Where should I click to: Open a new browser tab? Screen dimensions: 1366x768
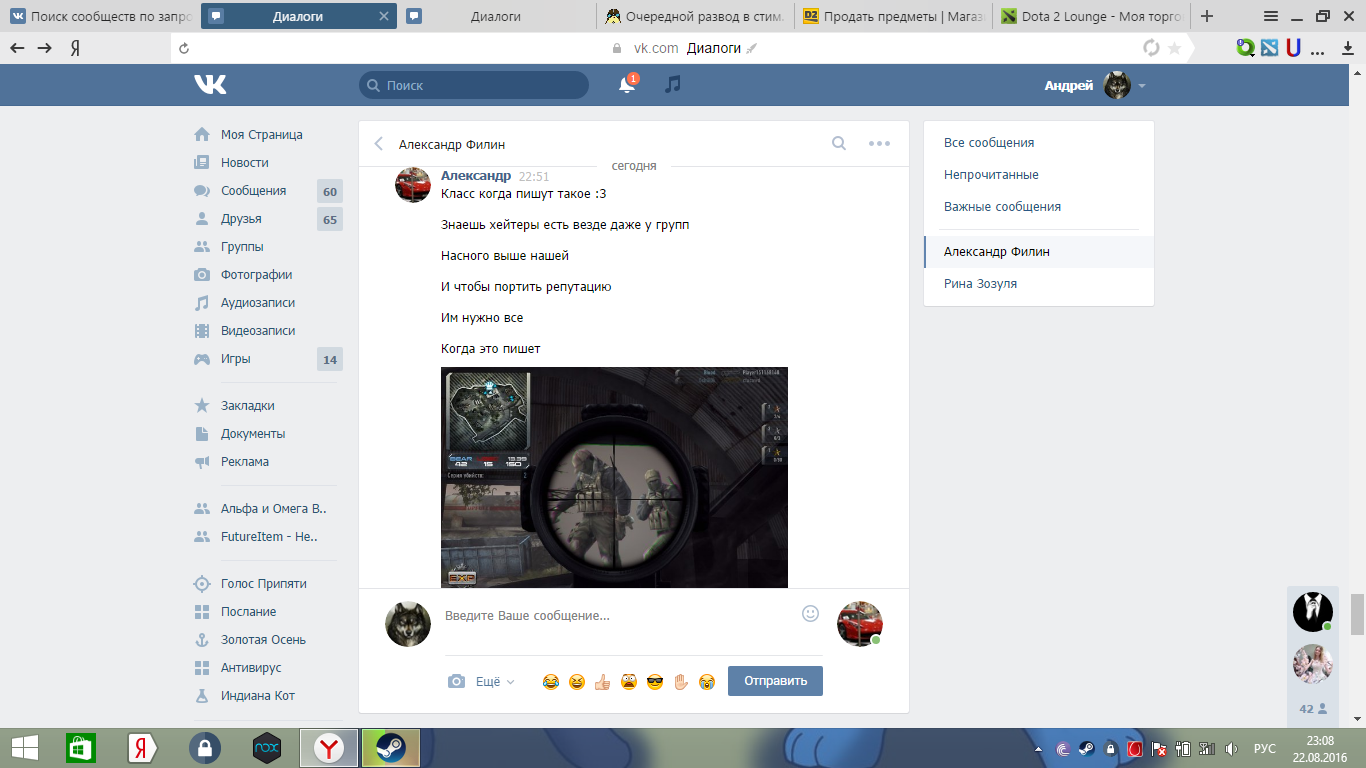coord(1207,16)
